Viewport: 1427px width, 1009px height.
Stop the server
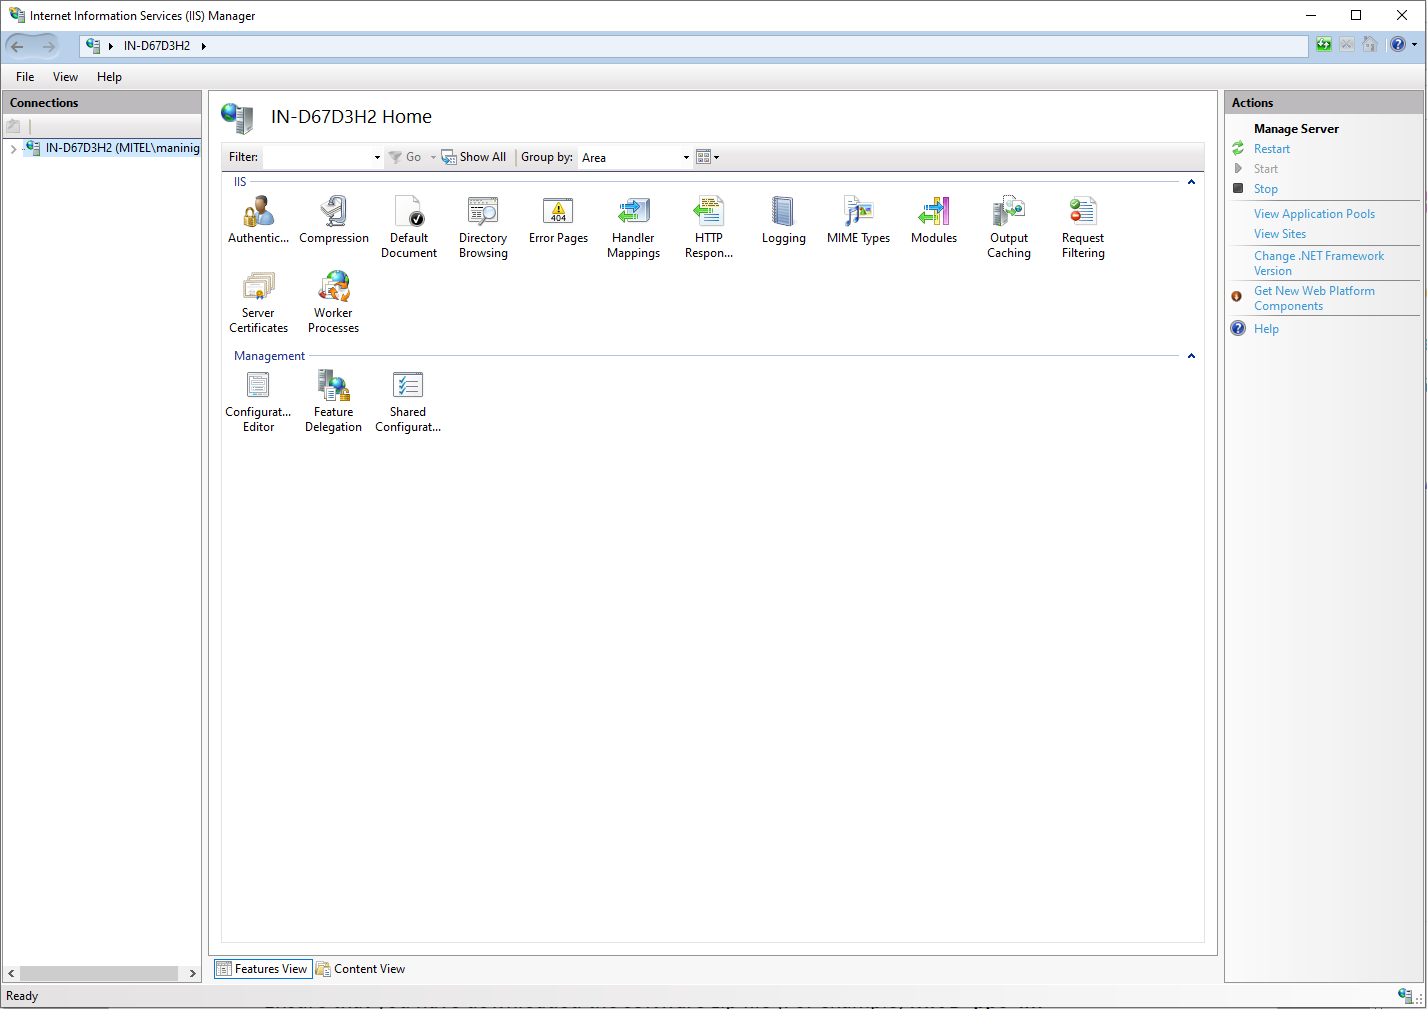pos(1266,189)
